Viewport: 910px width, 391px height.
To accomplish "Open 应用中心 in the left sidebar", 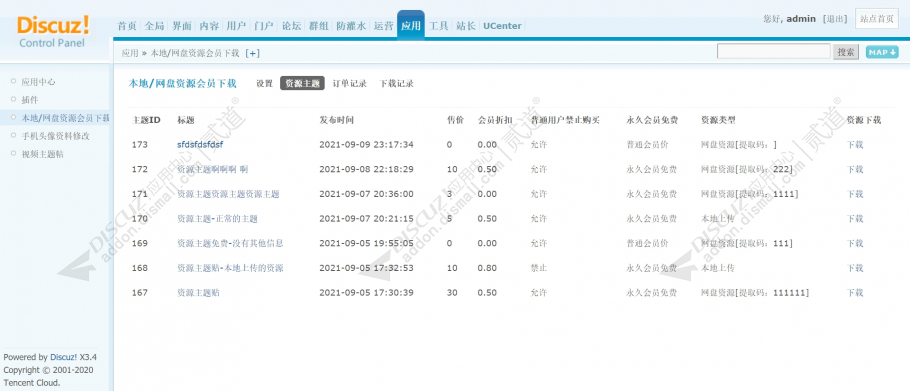I will click(38, 82).
